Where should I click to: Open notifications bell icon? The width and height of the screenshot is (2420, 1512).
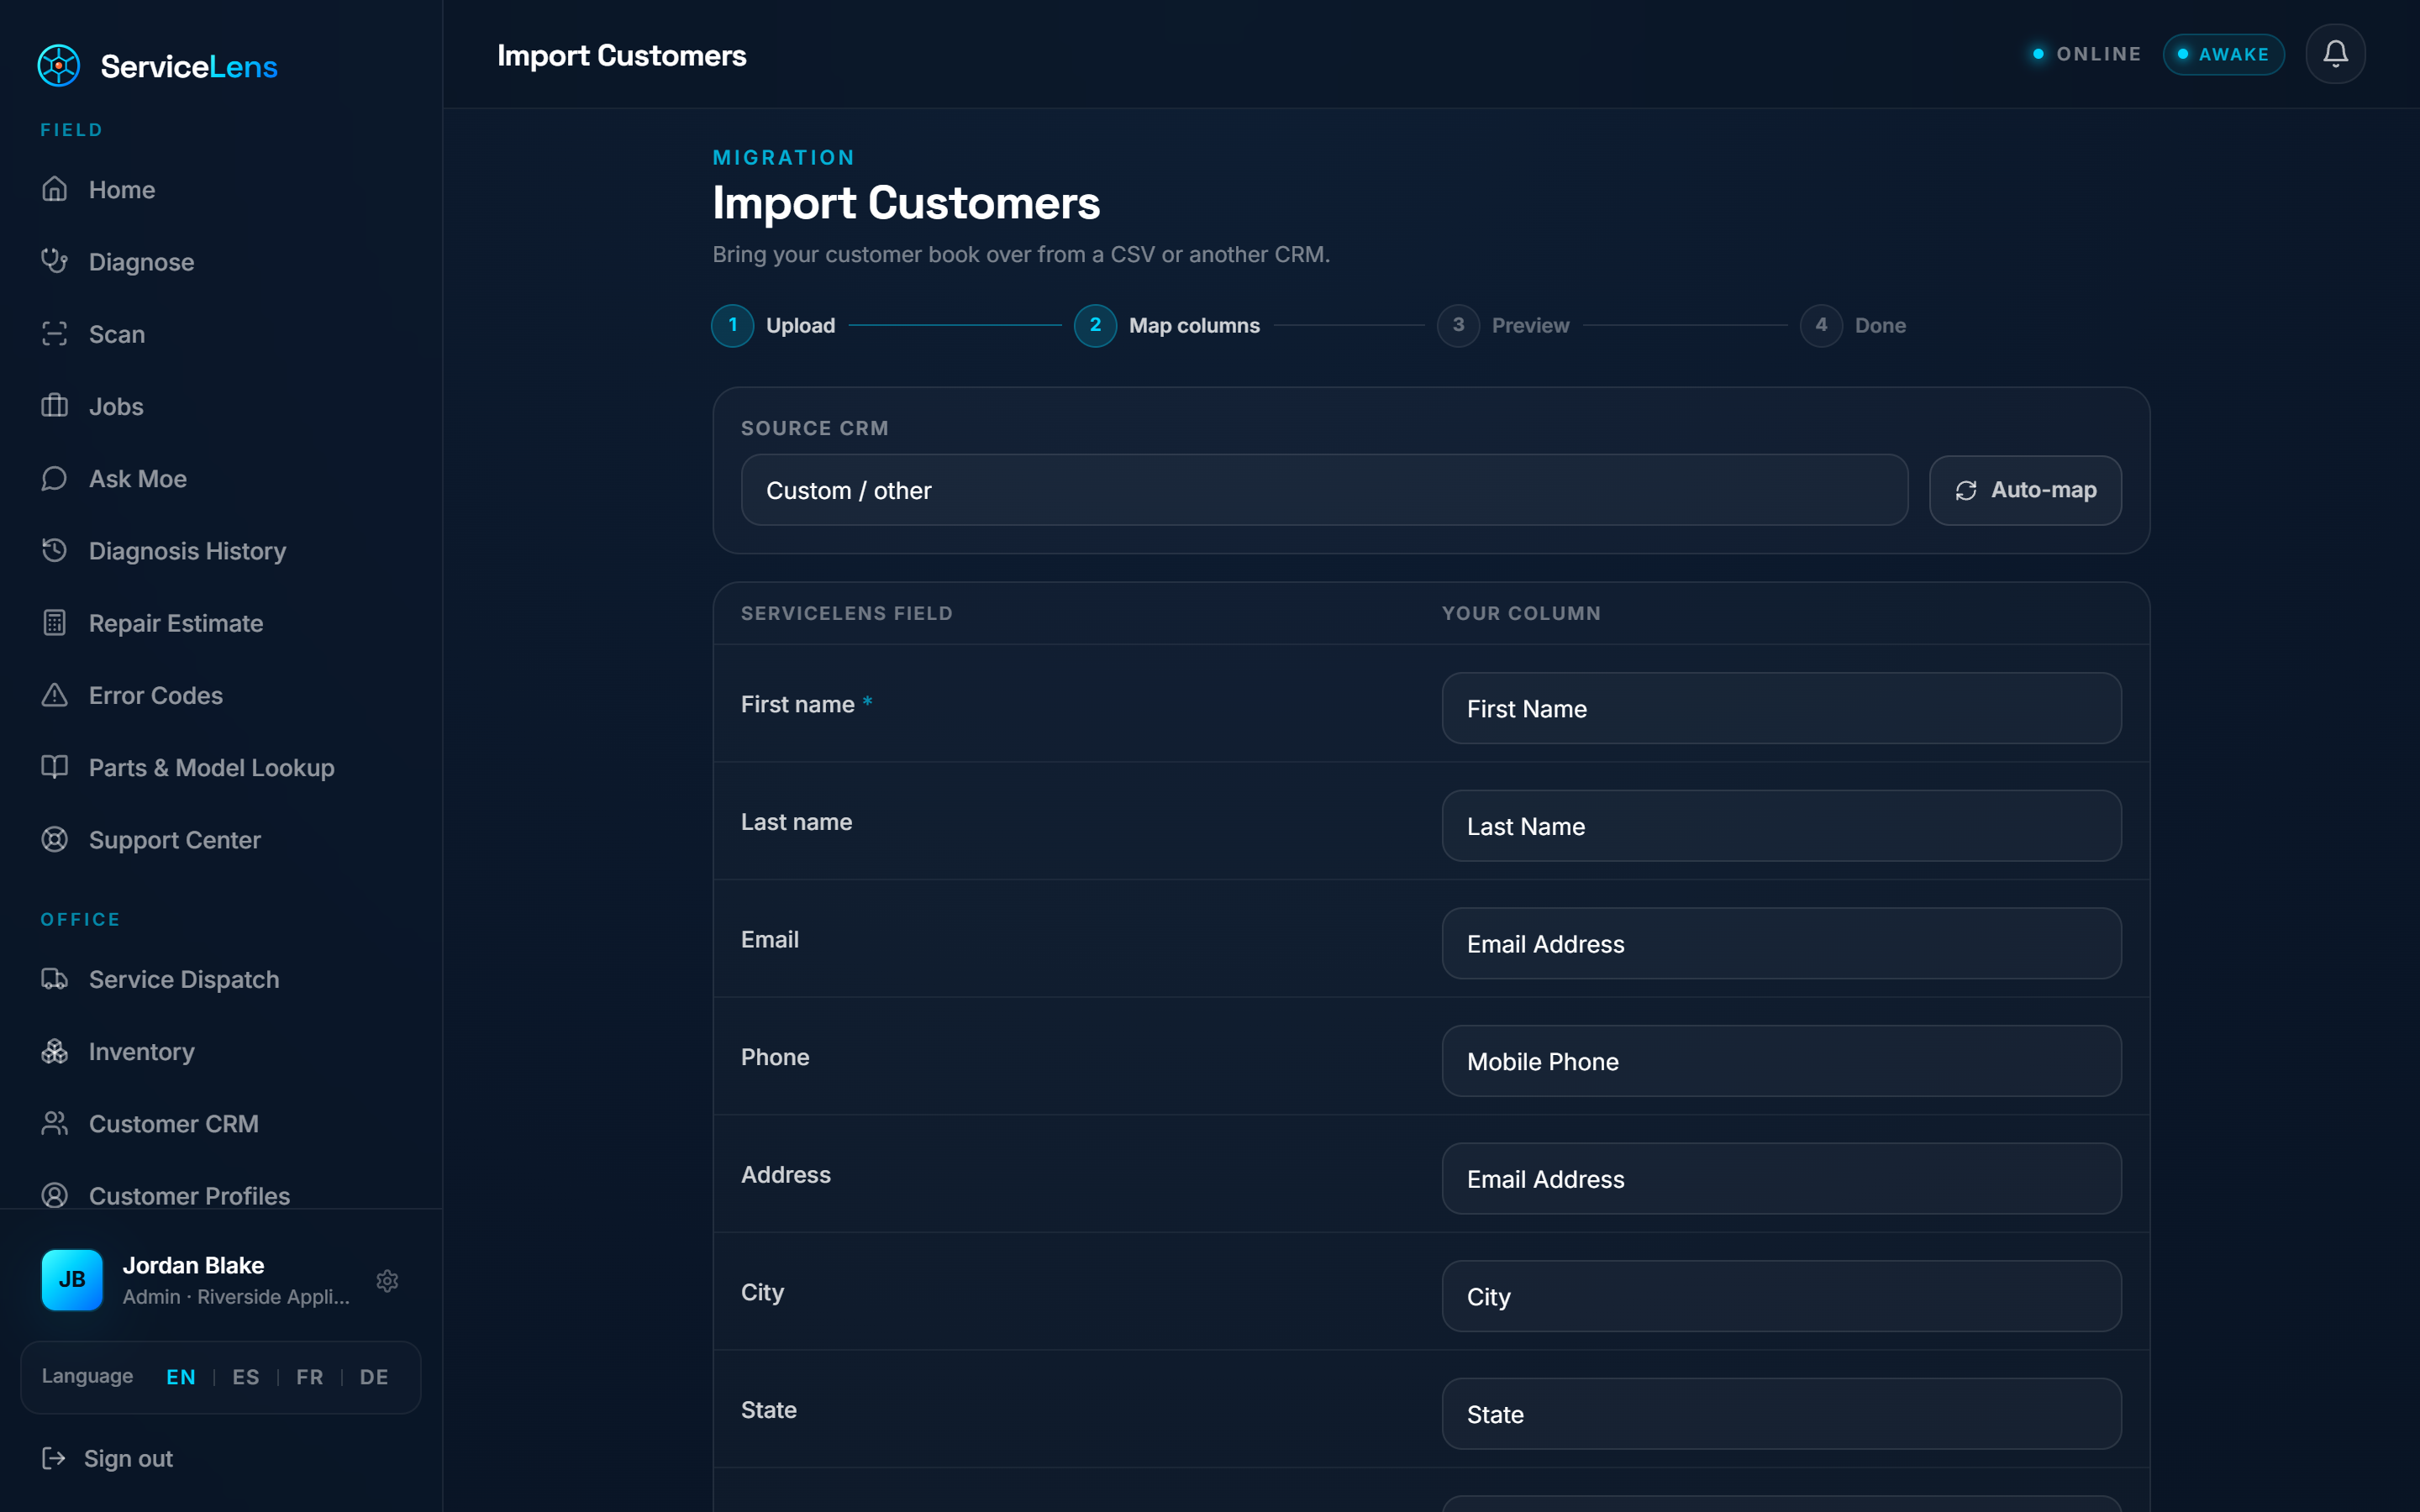coord(2335,54)
